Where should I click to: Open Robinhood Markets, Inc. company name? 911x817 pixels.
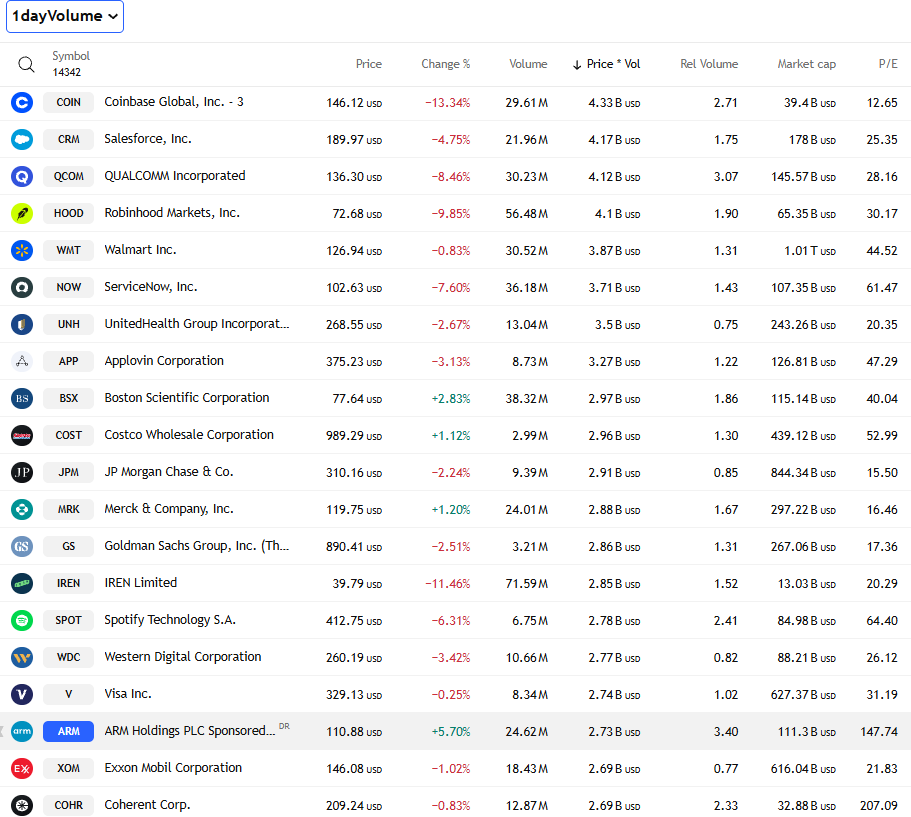click(172, 213)
